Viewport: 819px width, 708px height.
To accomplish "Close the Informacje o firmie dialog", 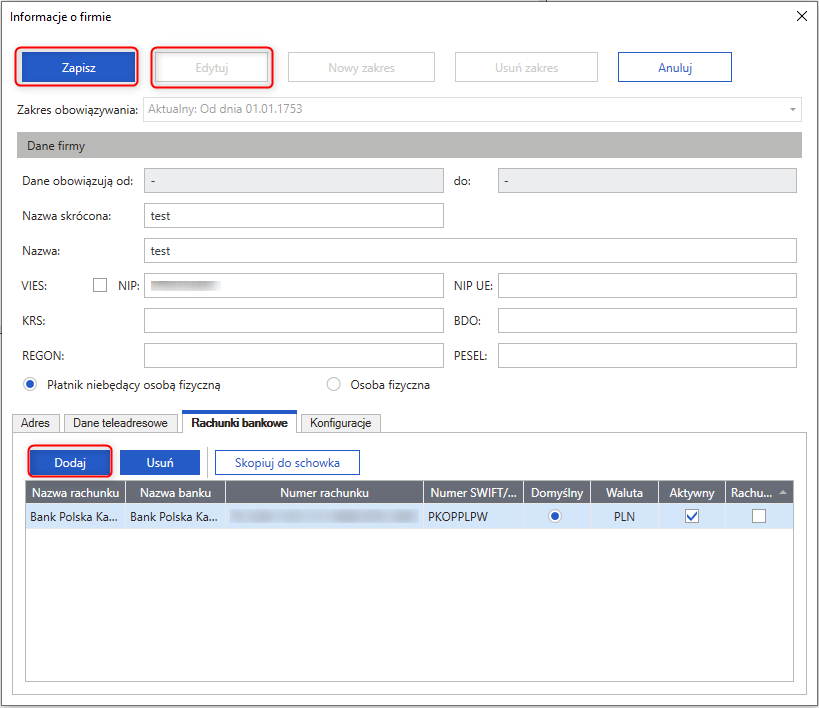I will [x=802, y=16].
